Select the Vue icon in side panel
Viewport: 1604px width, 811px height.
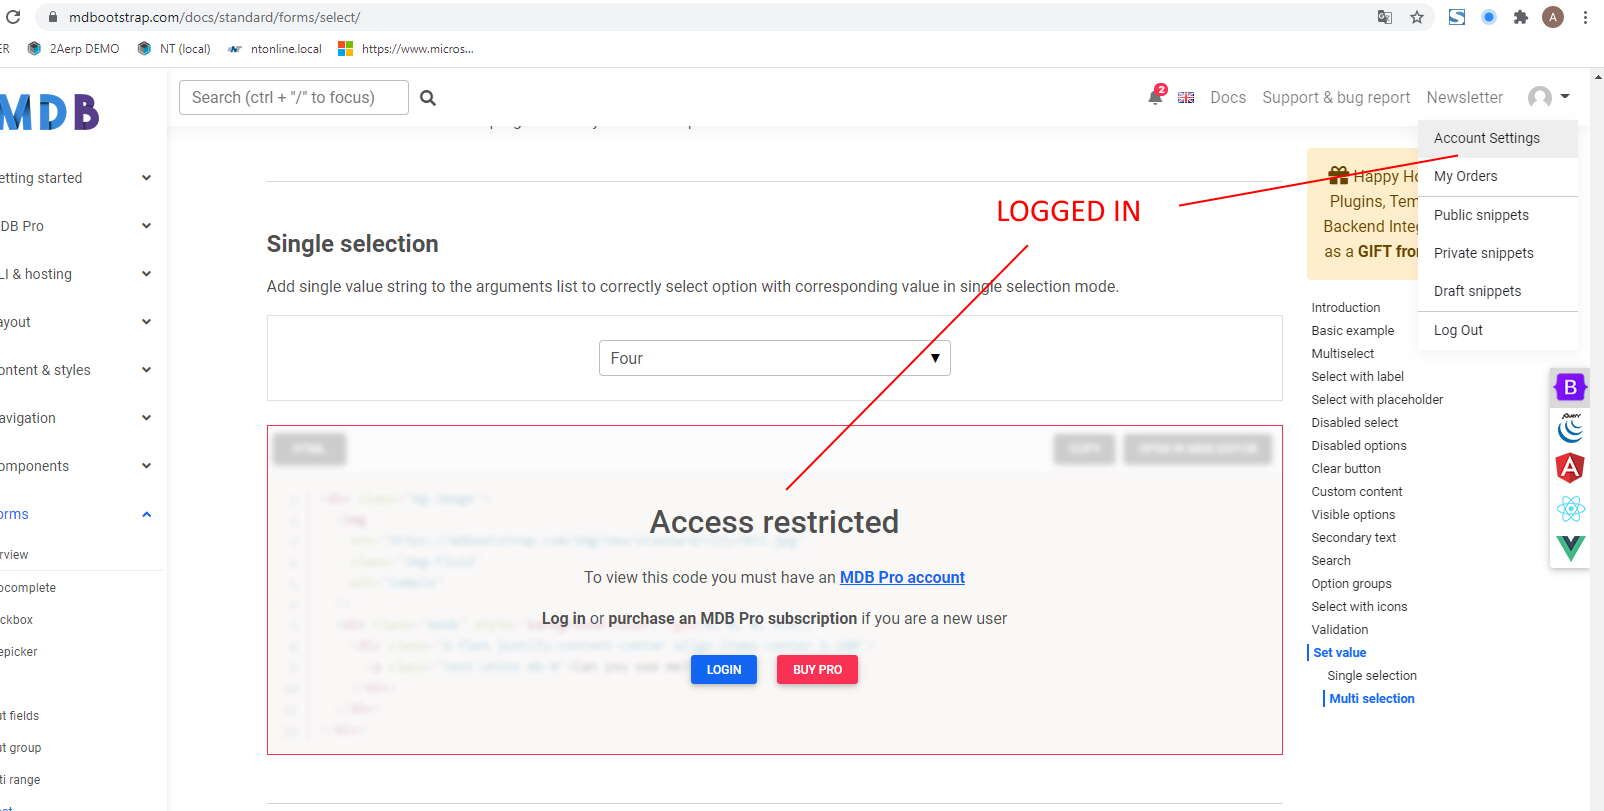click(1570, 548)
